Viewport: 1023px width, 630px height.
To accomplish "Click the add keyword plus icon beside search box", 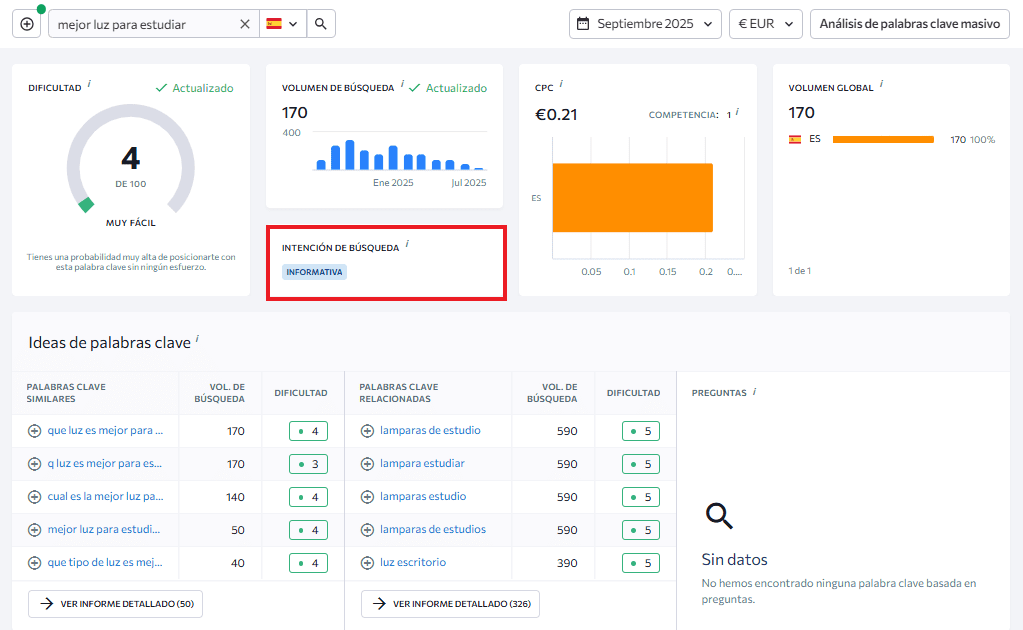I will (x=27, y=24).
